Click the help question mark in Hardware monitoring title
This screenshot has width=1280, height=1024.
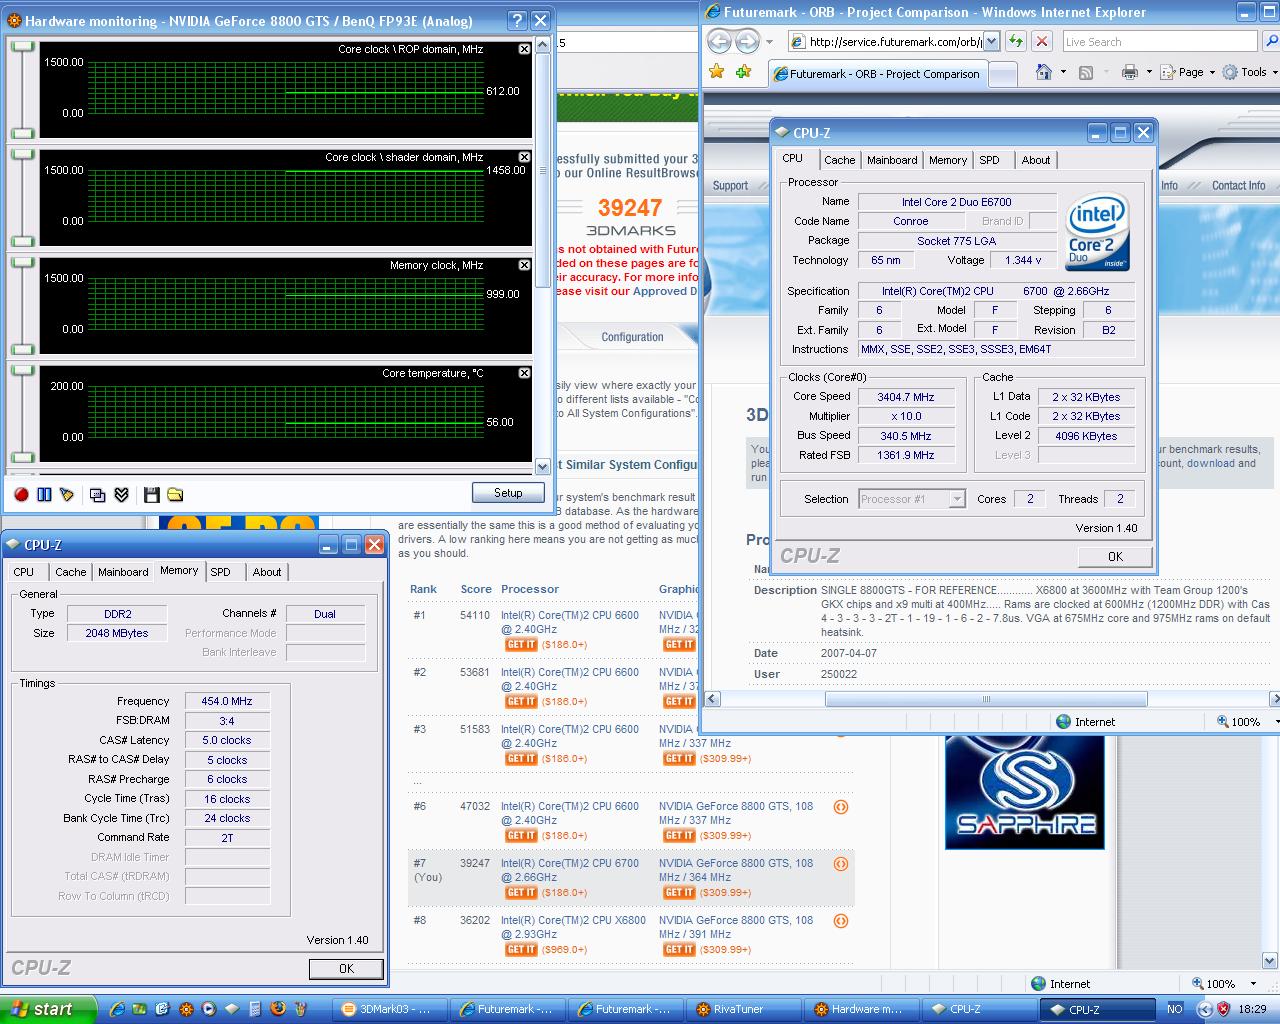click(x=517, y=20)
